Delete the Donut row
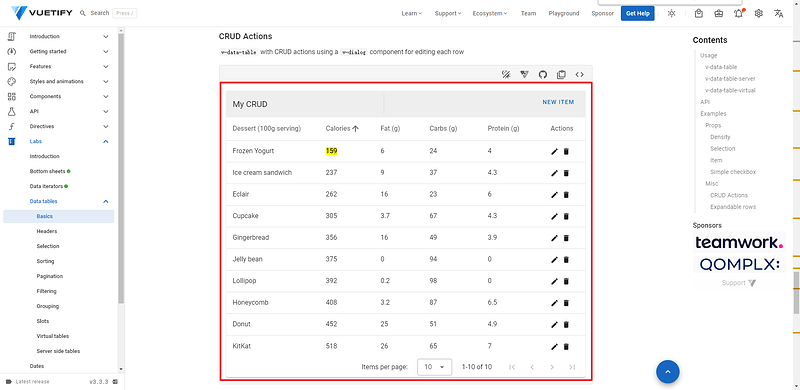800x390 pixels. click(566, 324)
